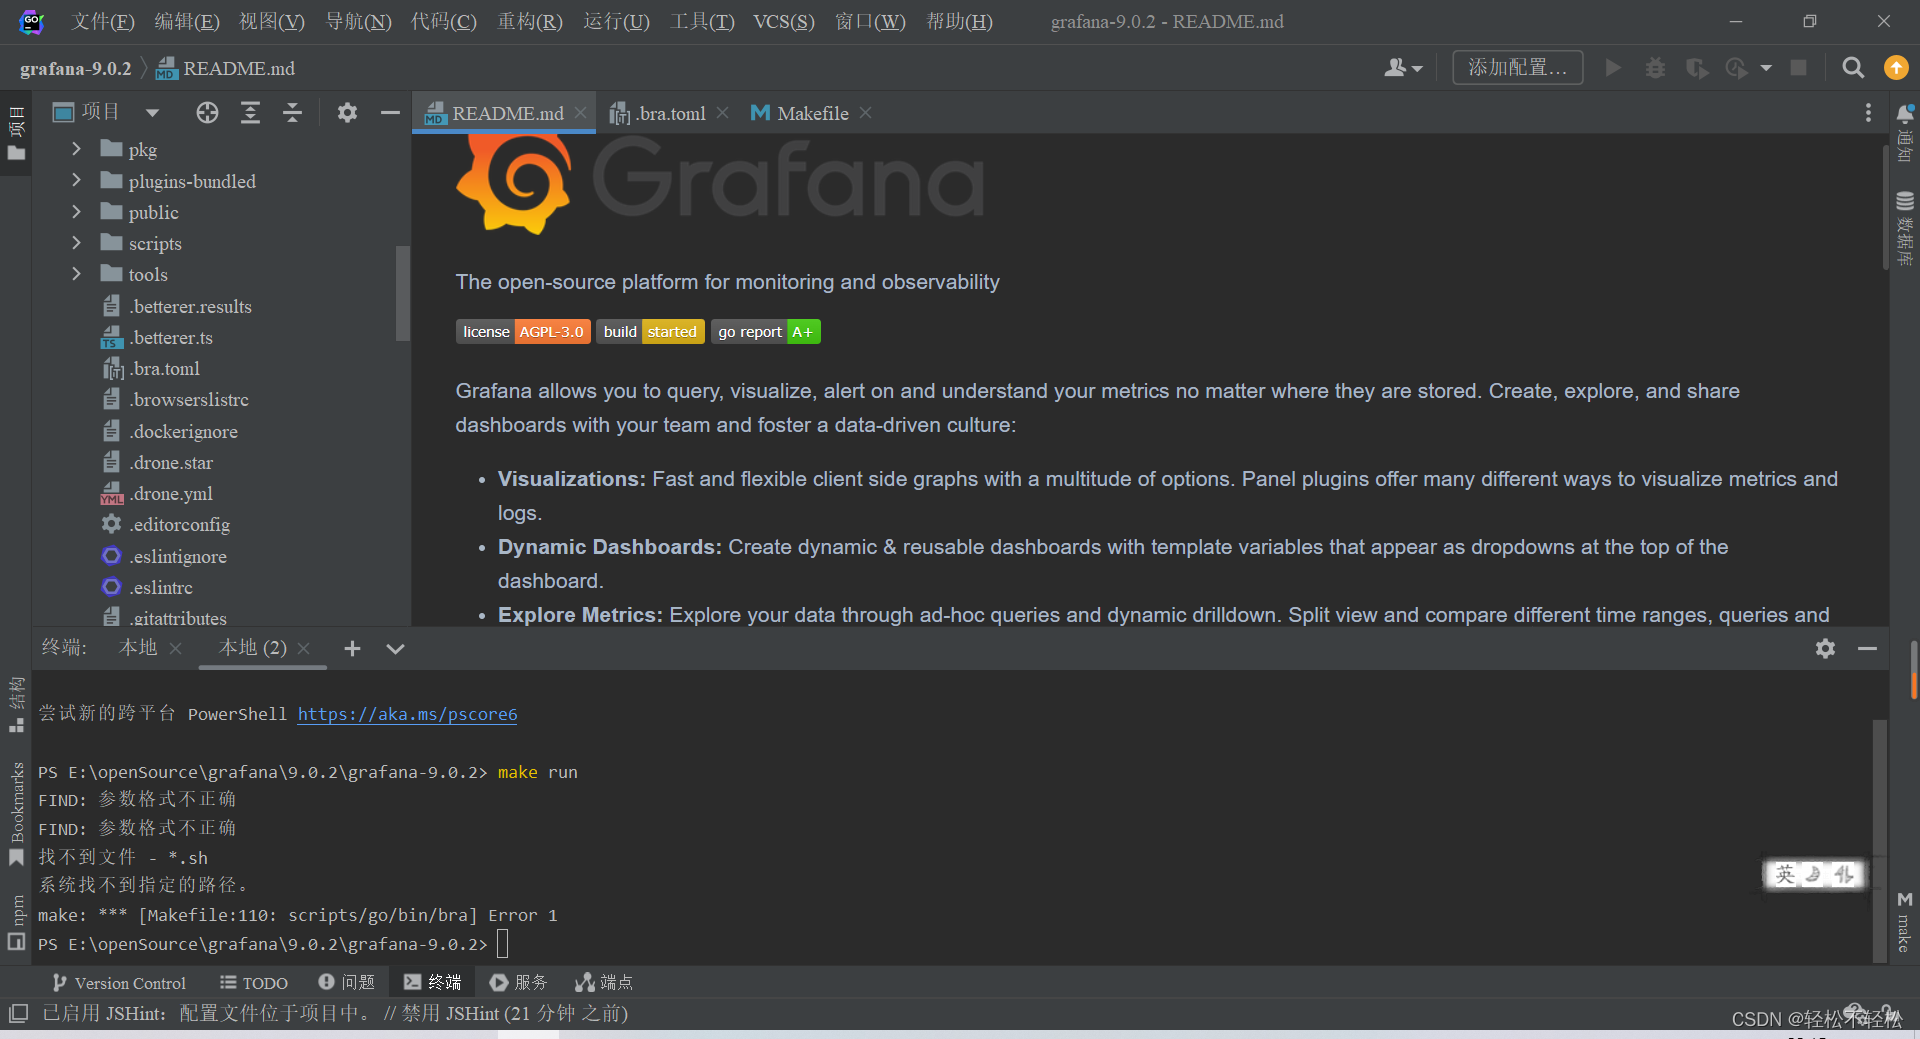Viewport: 1920px width, 1039px height.
Task: Select the .betterer.ts file
Action: (156, 337)
